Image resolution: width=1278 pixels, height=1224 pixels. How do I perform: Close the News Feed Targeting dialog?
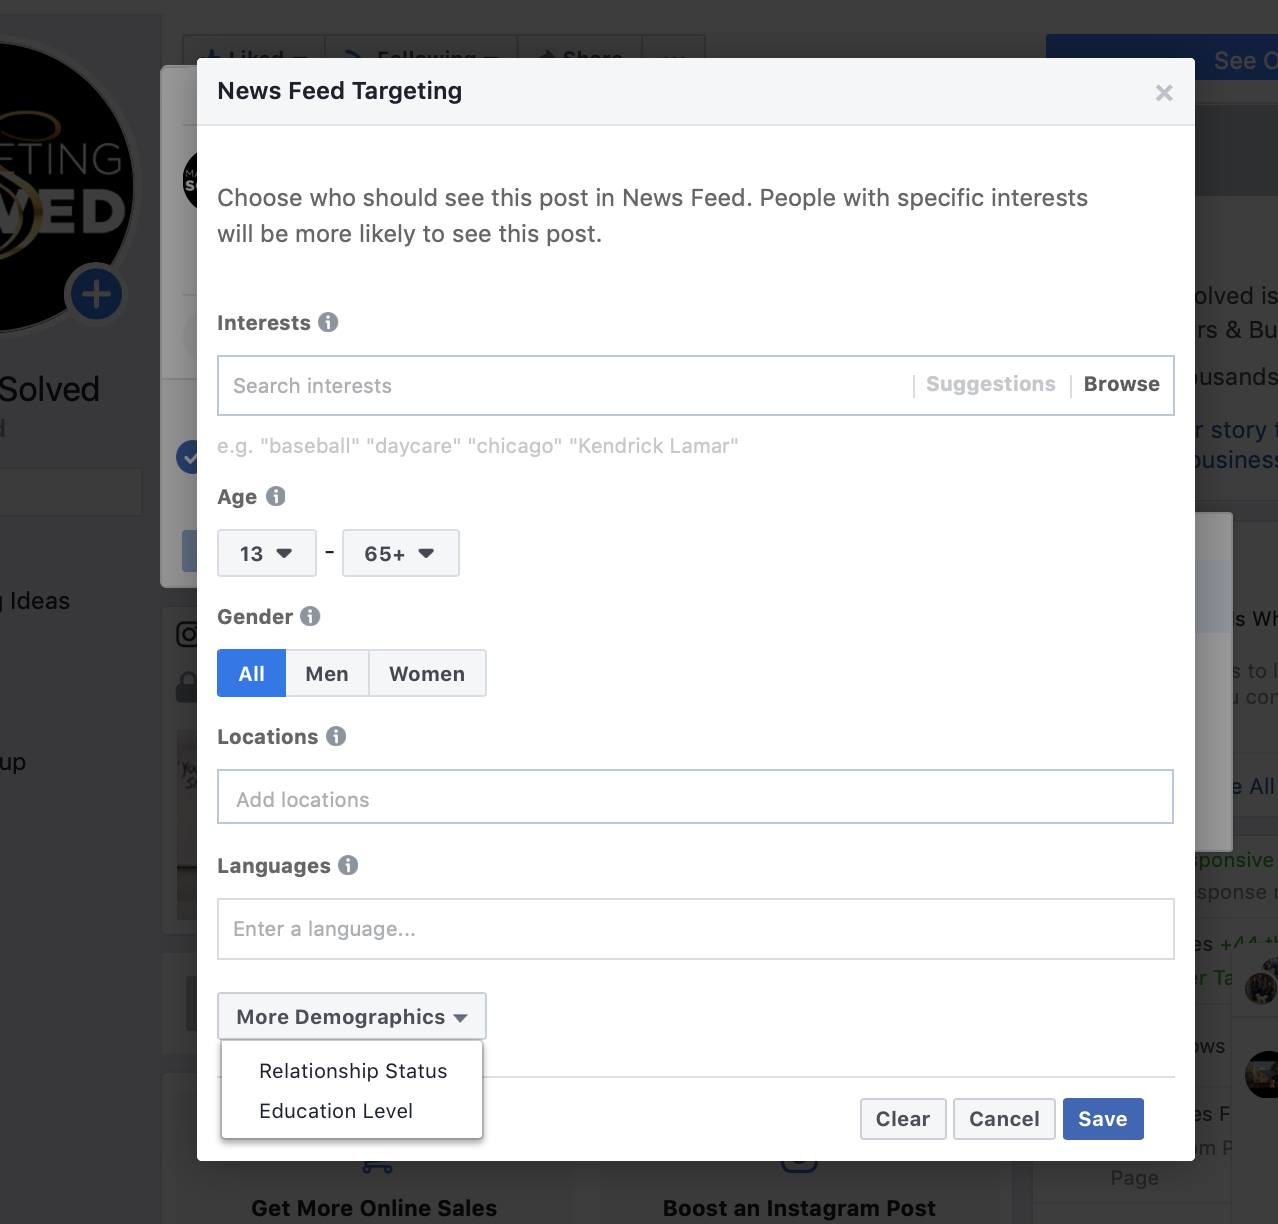1164,93
